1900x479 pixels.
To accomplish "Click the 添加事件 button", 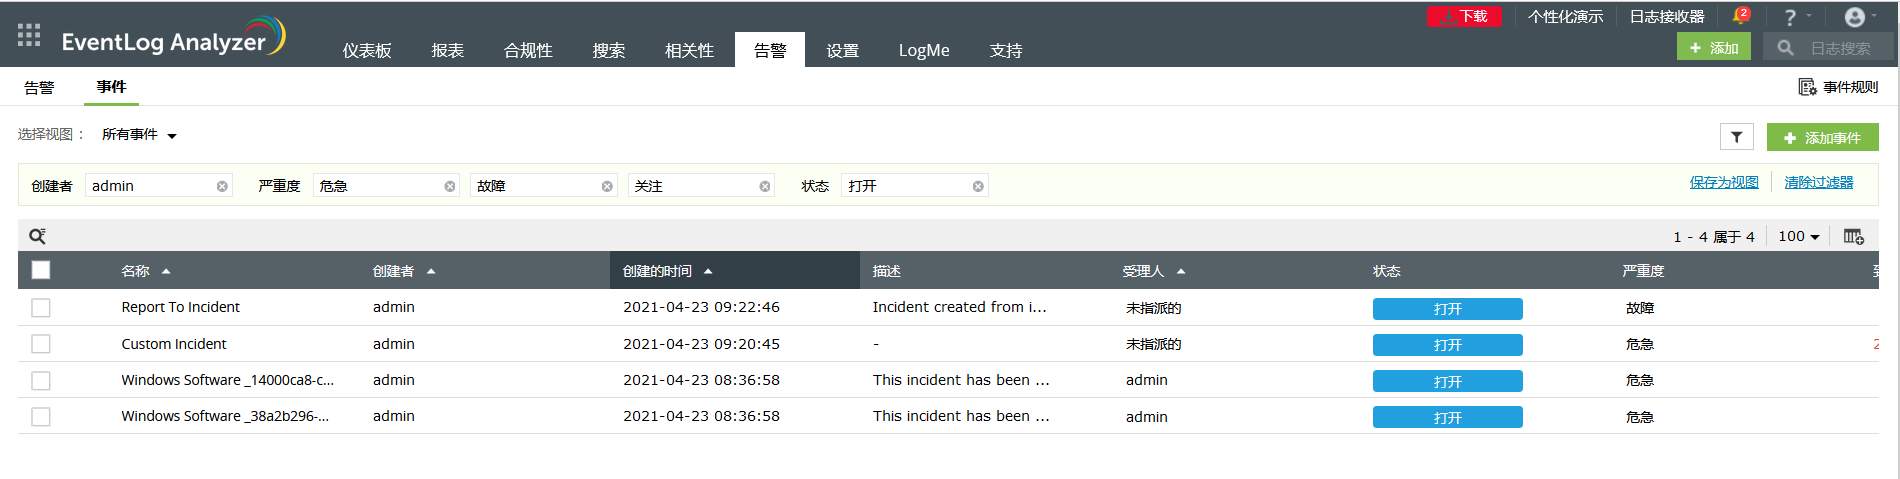I will tap(1822, 137).
